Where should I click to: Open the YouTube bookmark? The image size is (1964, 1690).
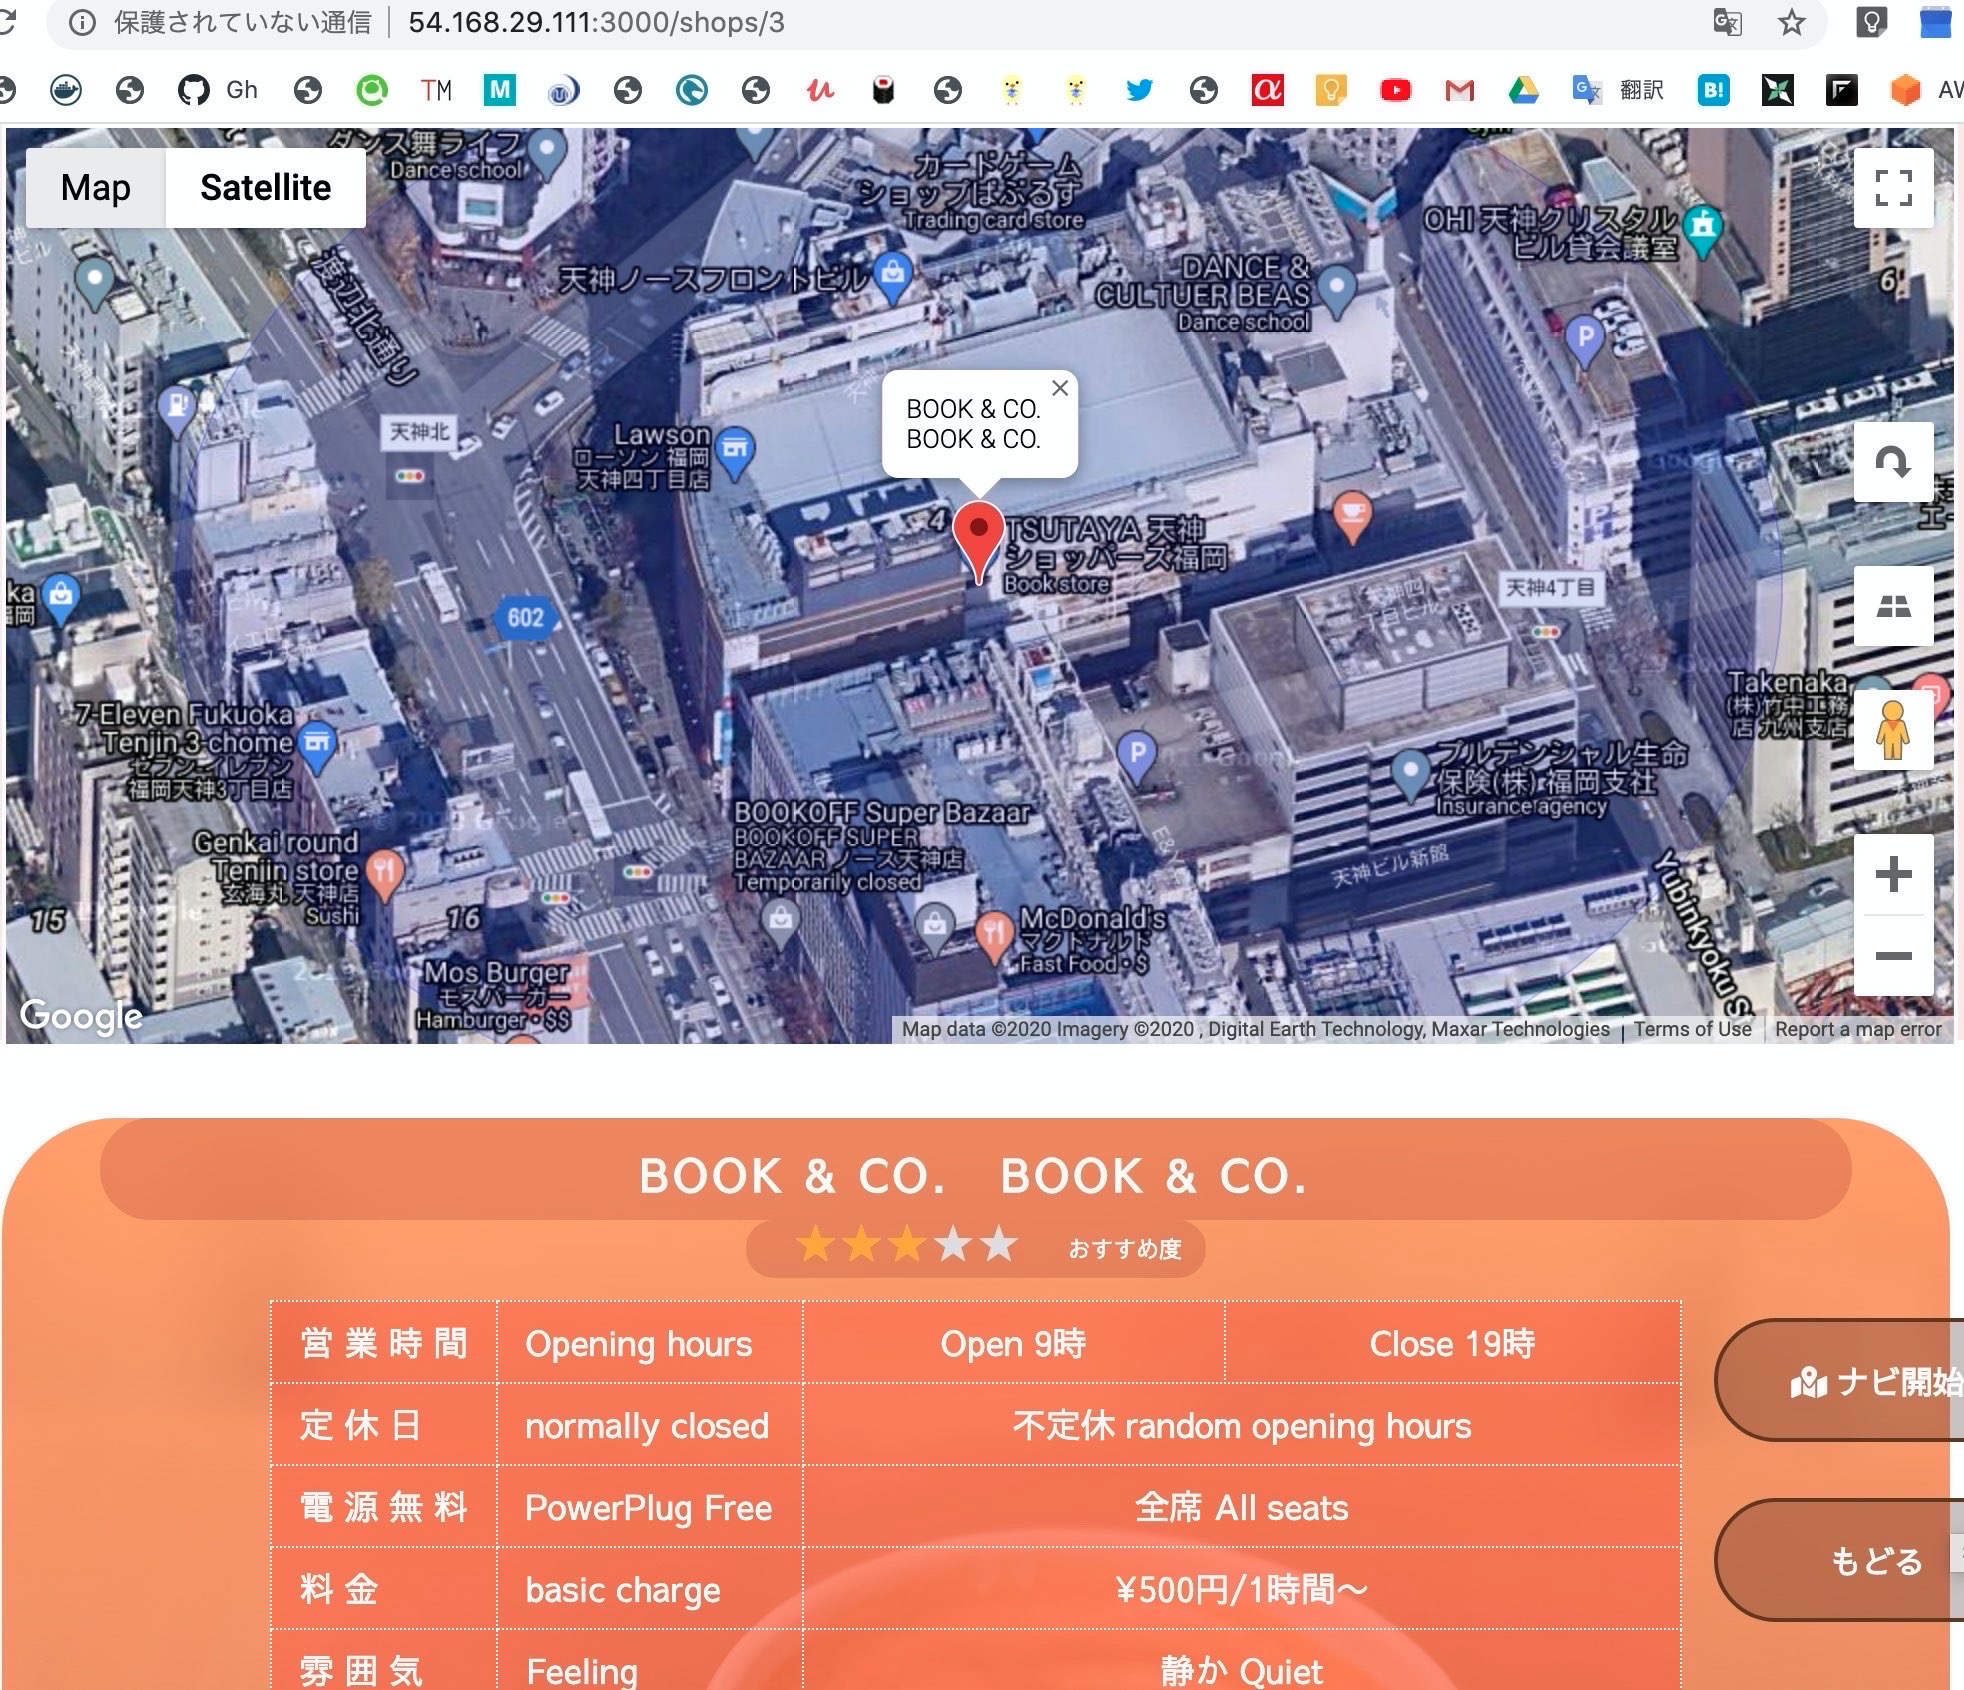click(1395, 90)
